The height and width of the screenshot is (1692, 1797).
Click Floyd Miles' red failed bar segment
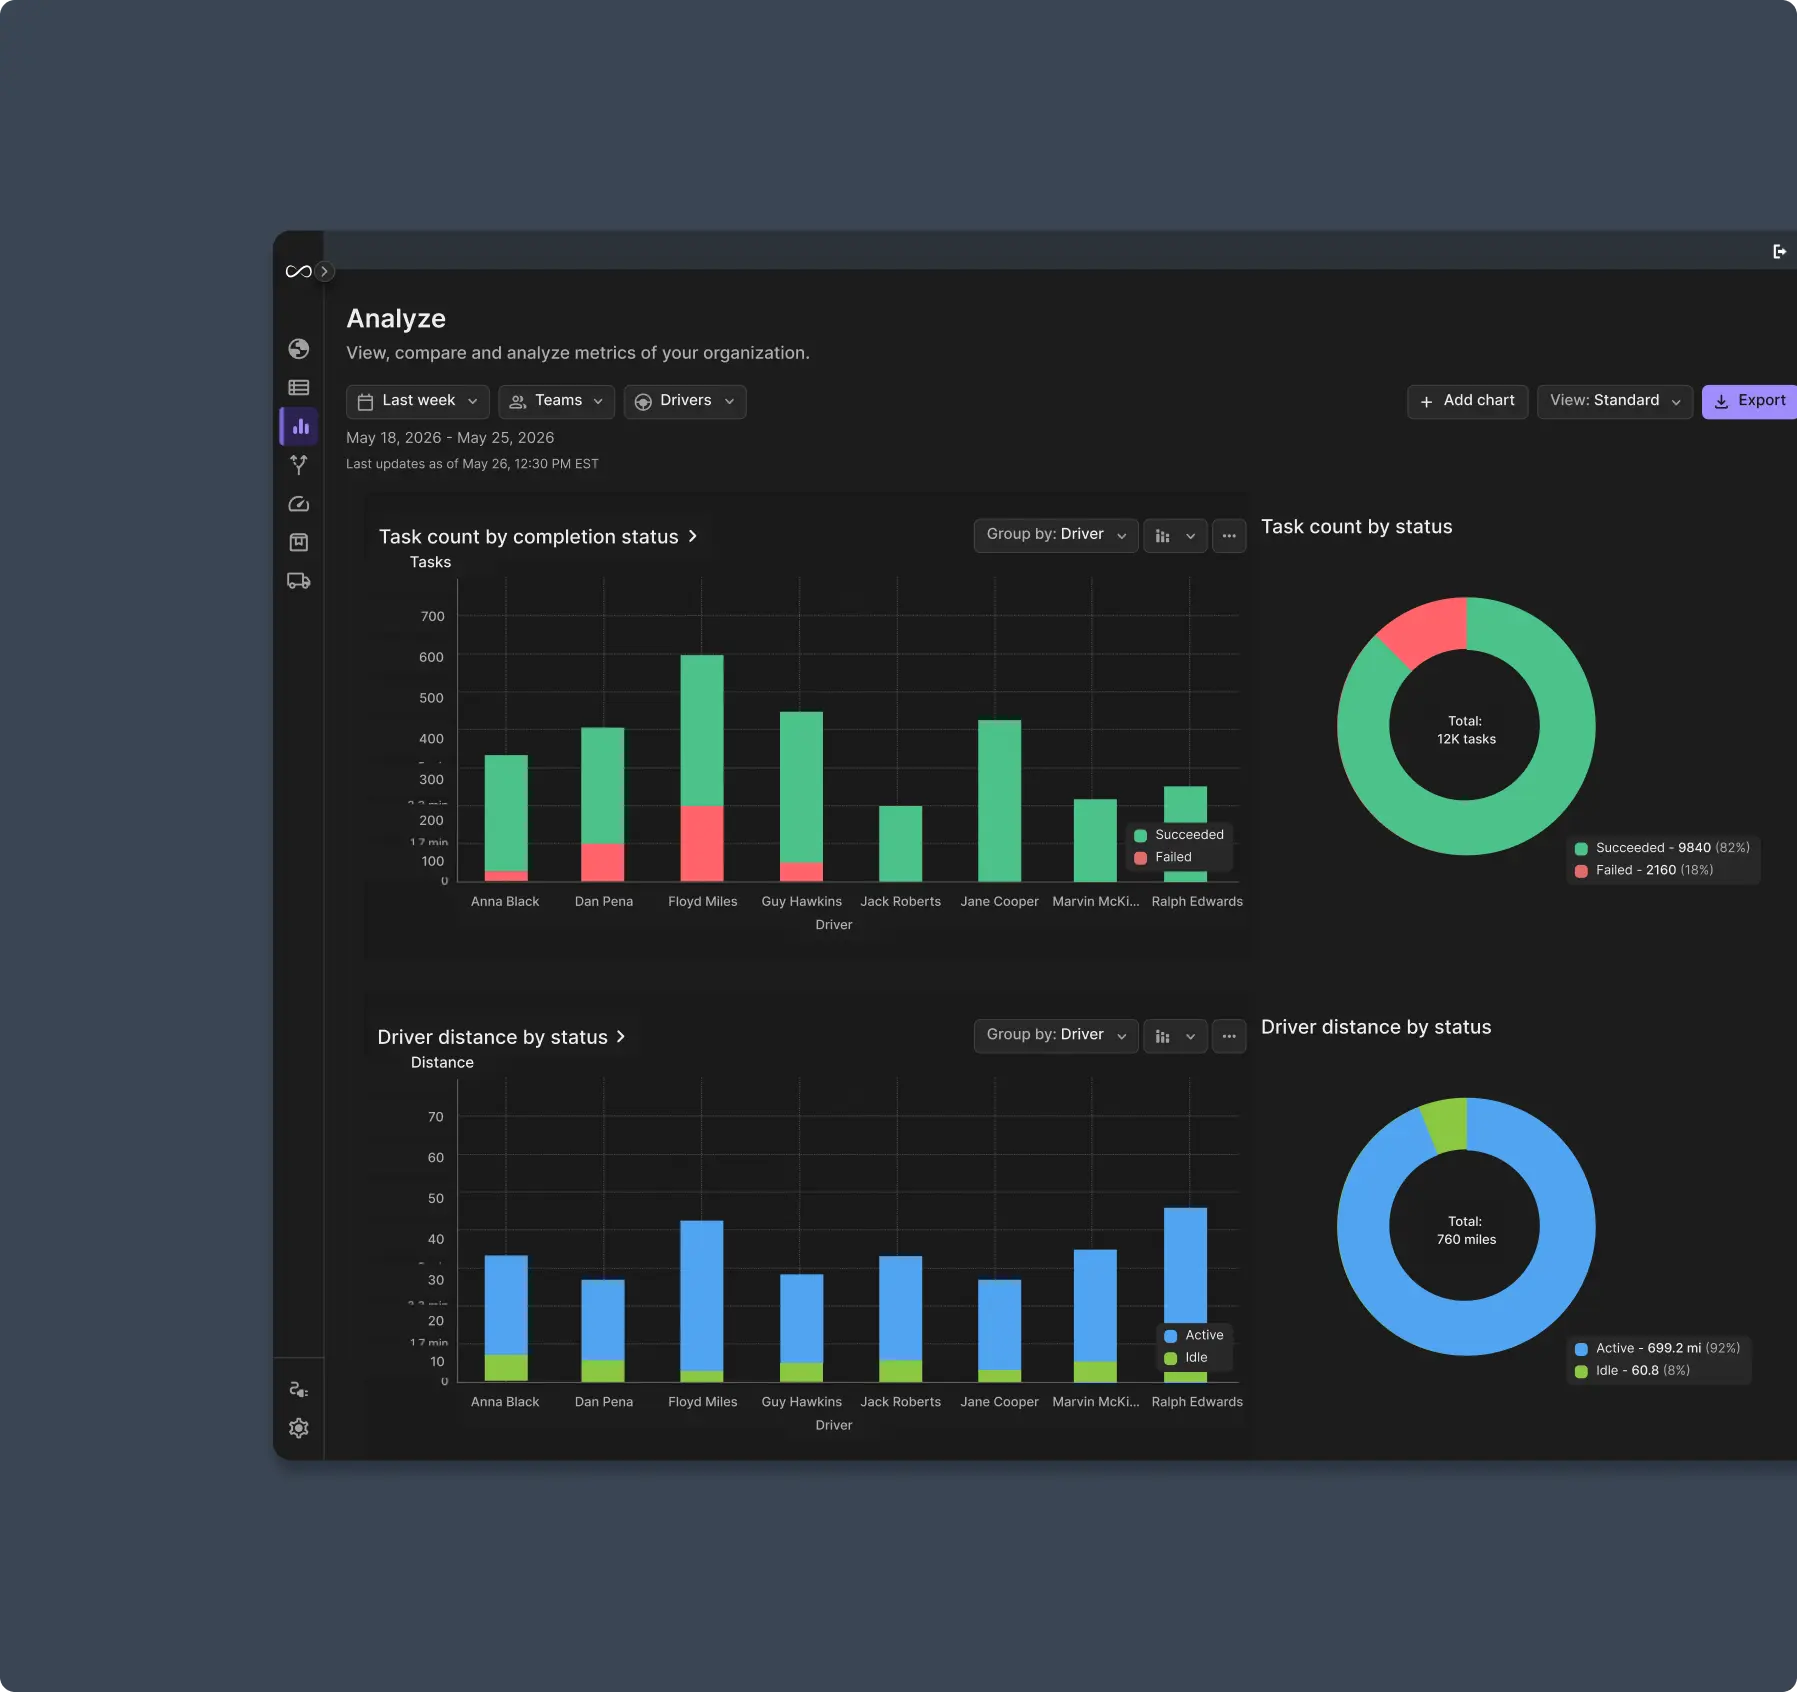point(702,844)
